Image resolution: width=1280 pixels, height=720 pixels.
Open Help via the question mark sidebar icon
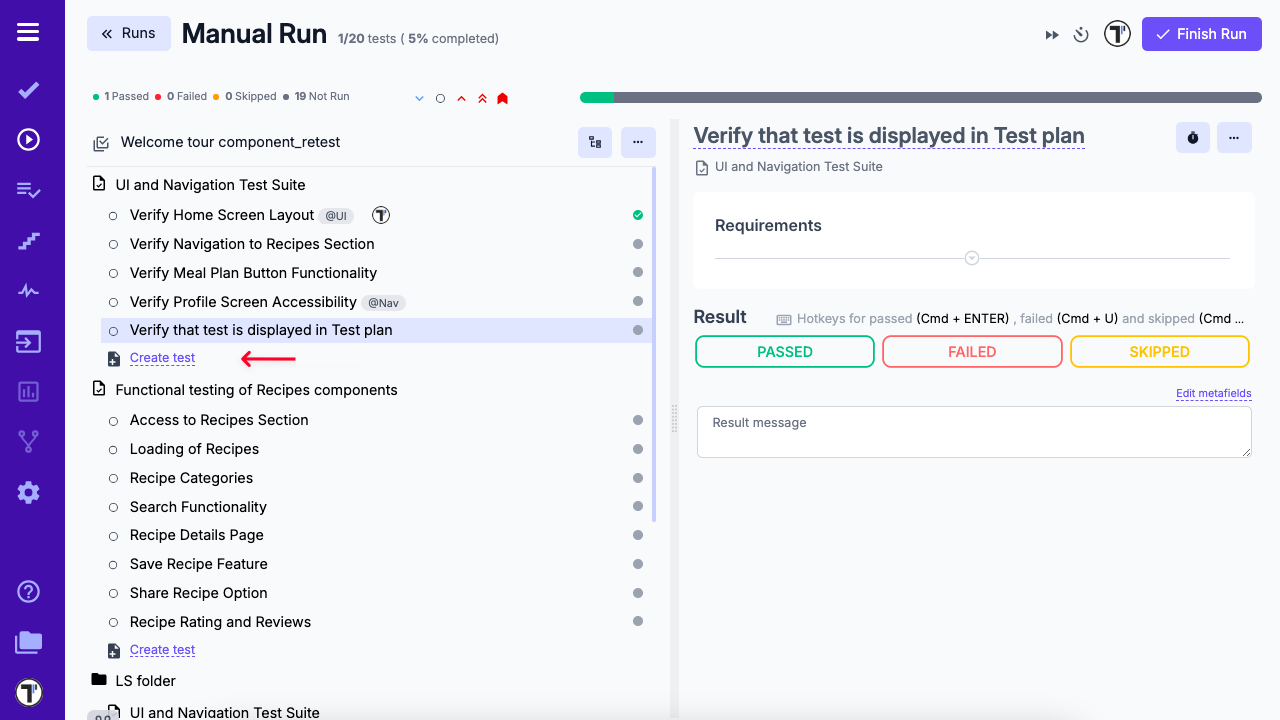(28, 592)
